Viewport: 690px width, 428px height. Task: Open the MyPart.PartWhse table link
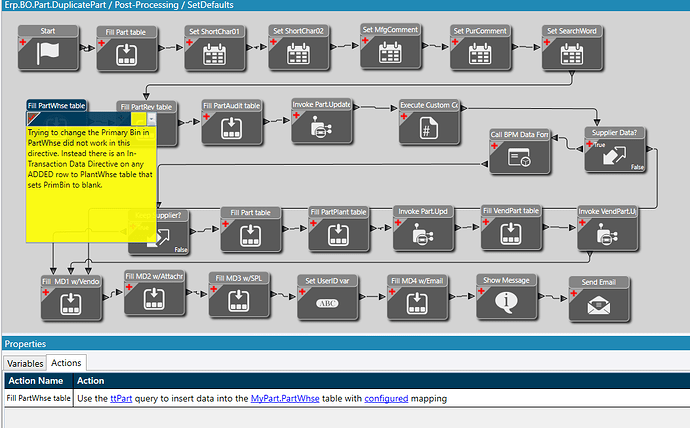pyautogui.click(x=285, y=399)
